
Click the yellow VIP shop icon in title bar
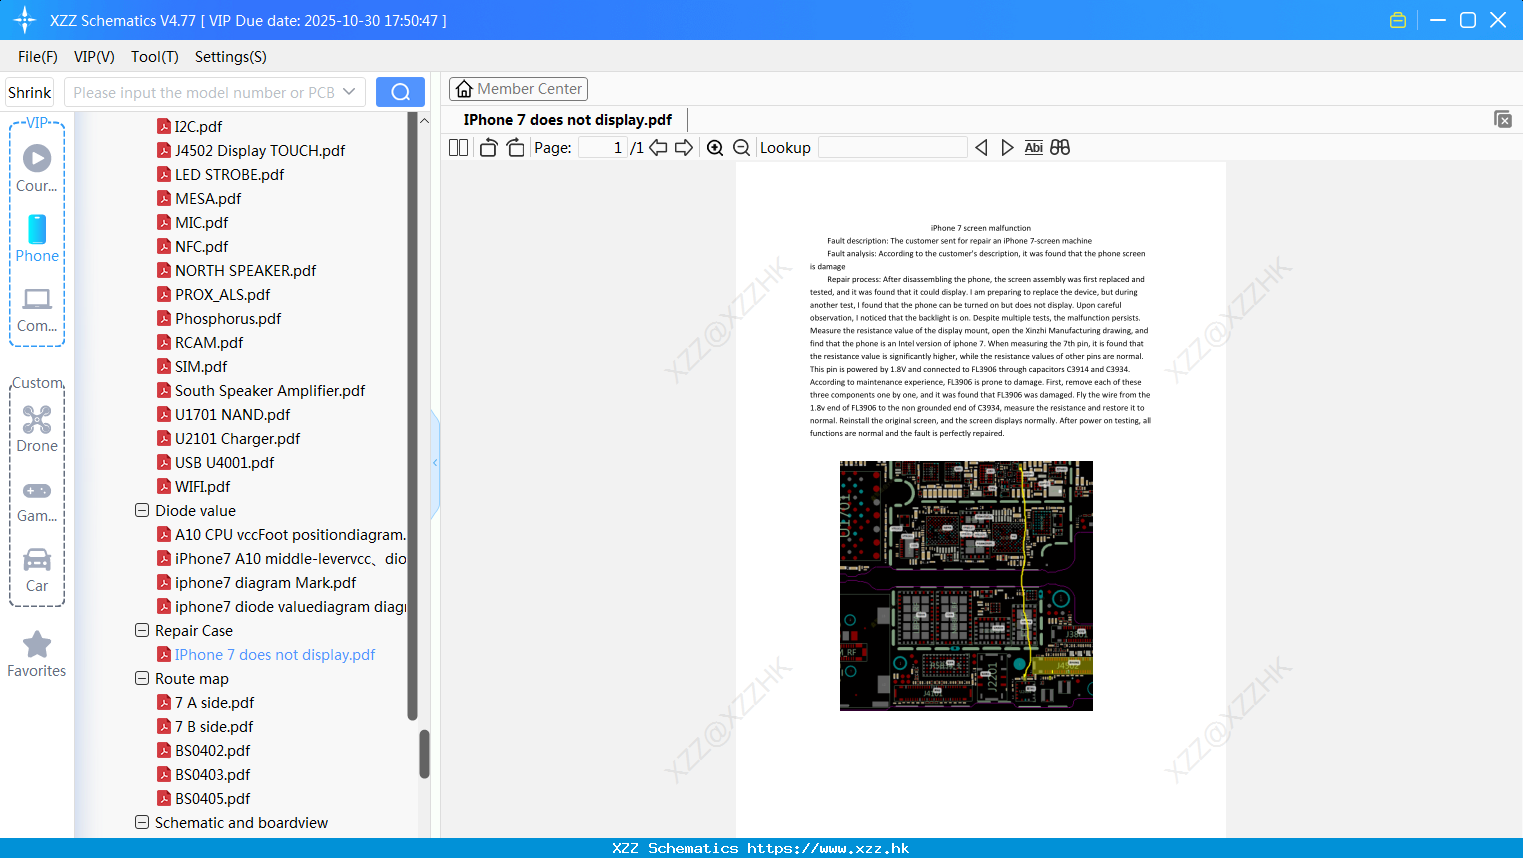click(x=1398, y=20)
